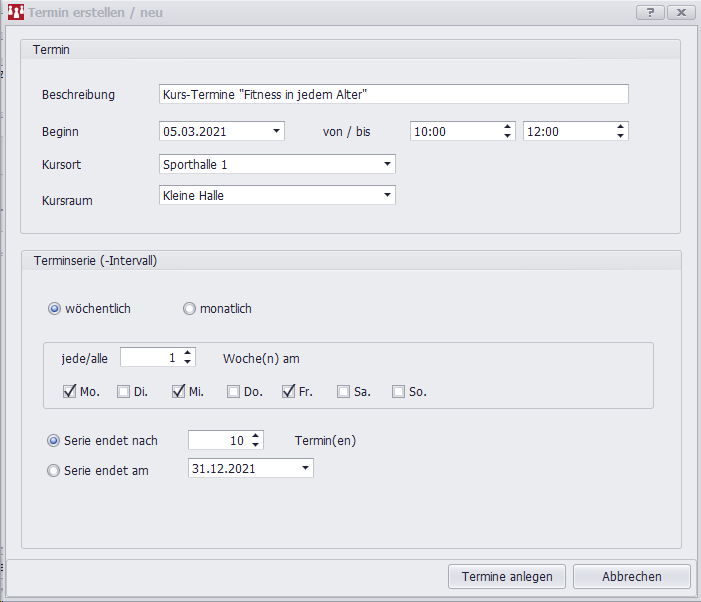Increase the start time 10:00 spinner
Image resolution: width=701 pixels, height=602 pixels.
[507, 127]
